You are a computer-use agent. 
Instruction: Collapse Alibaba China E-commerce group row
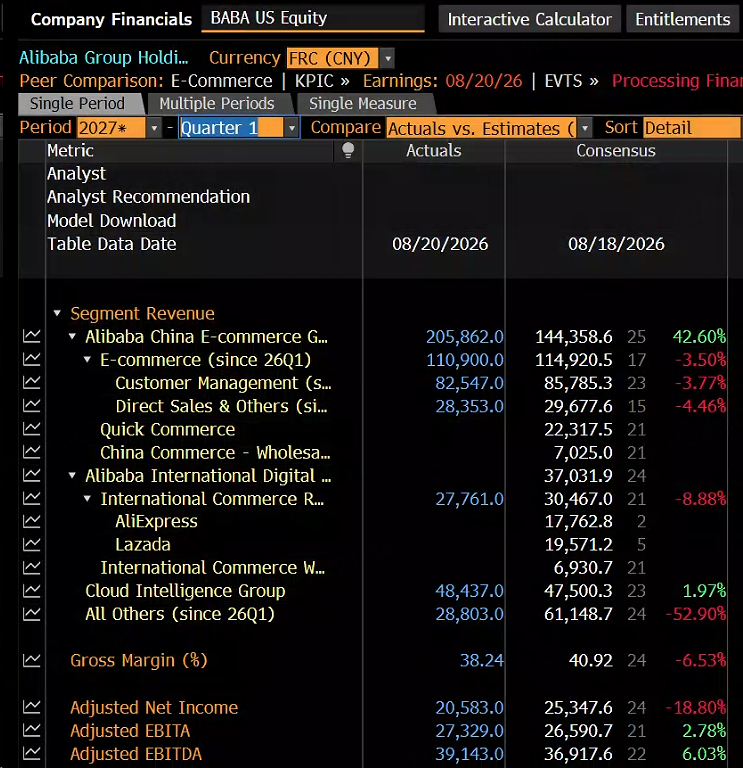(x=72, y=336)
